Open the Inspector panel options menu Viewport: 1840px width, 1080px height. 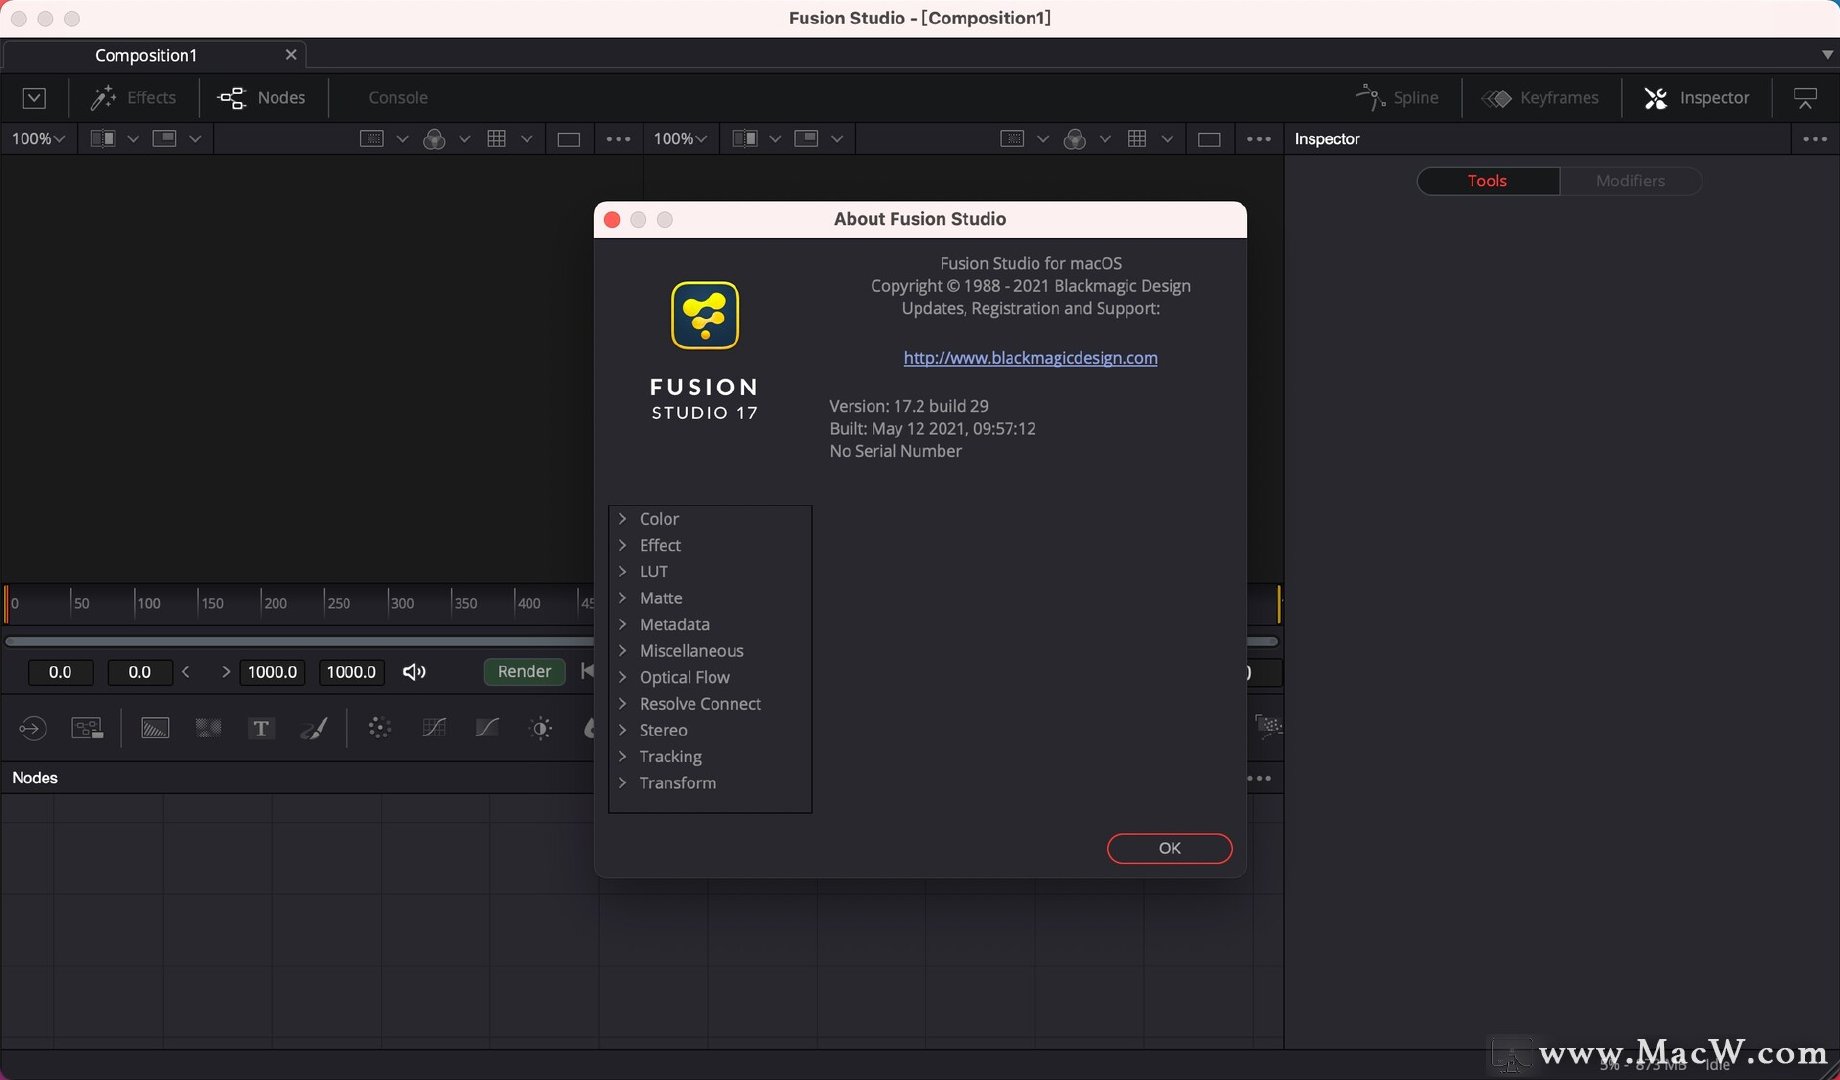[1815, 139]
